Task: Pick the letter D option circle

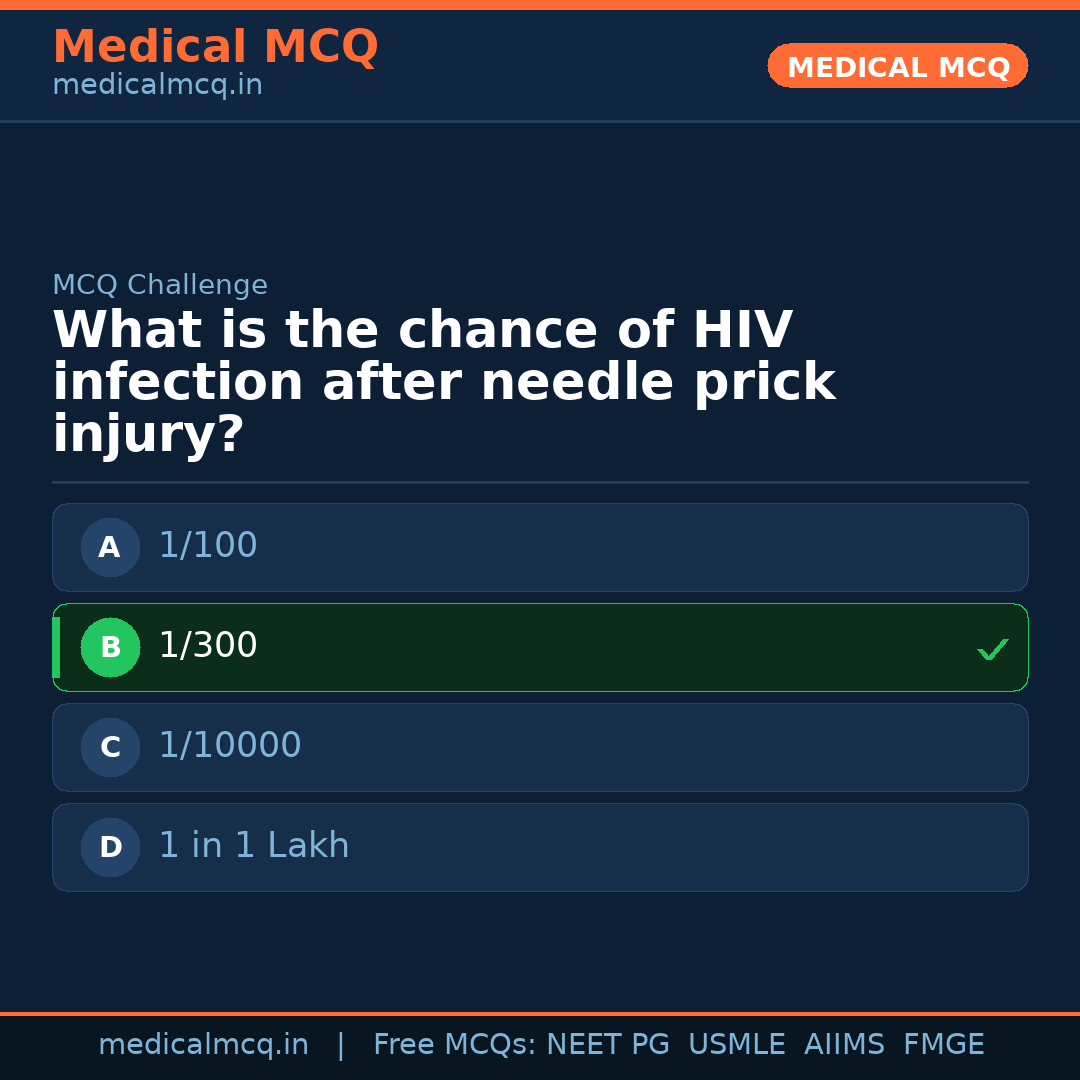Action: point(110,847)
